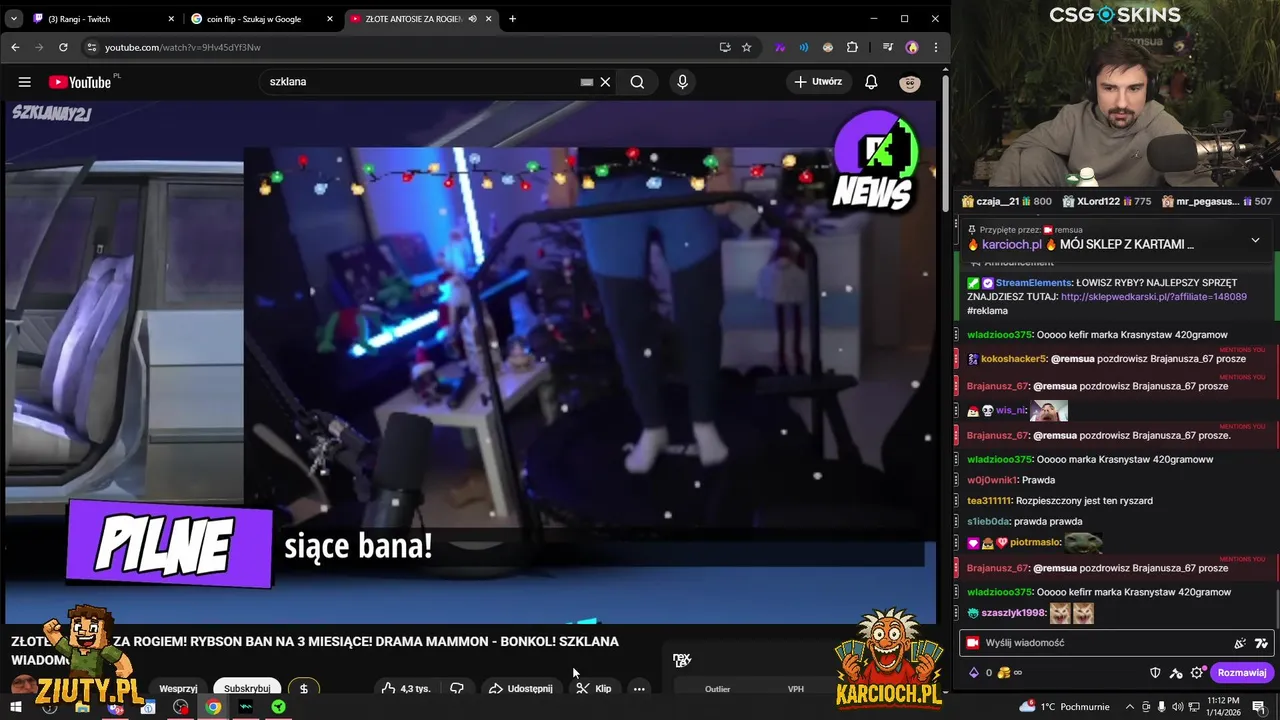Click the purple 7TV extension icon
The image size is (1280, 720).
click(x=780, y=47)
